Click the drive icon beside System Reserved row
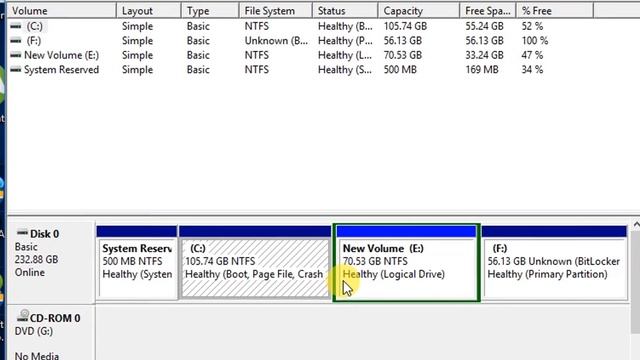This screenshot has width=640, height=360. [x=16, y=70]
